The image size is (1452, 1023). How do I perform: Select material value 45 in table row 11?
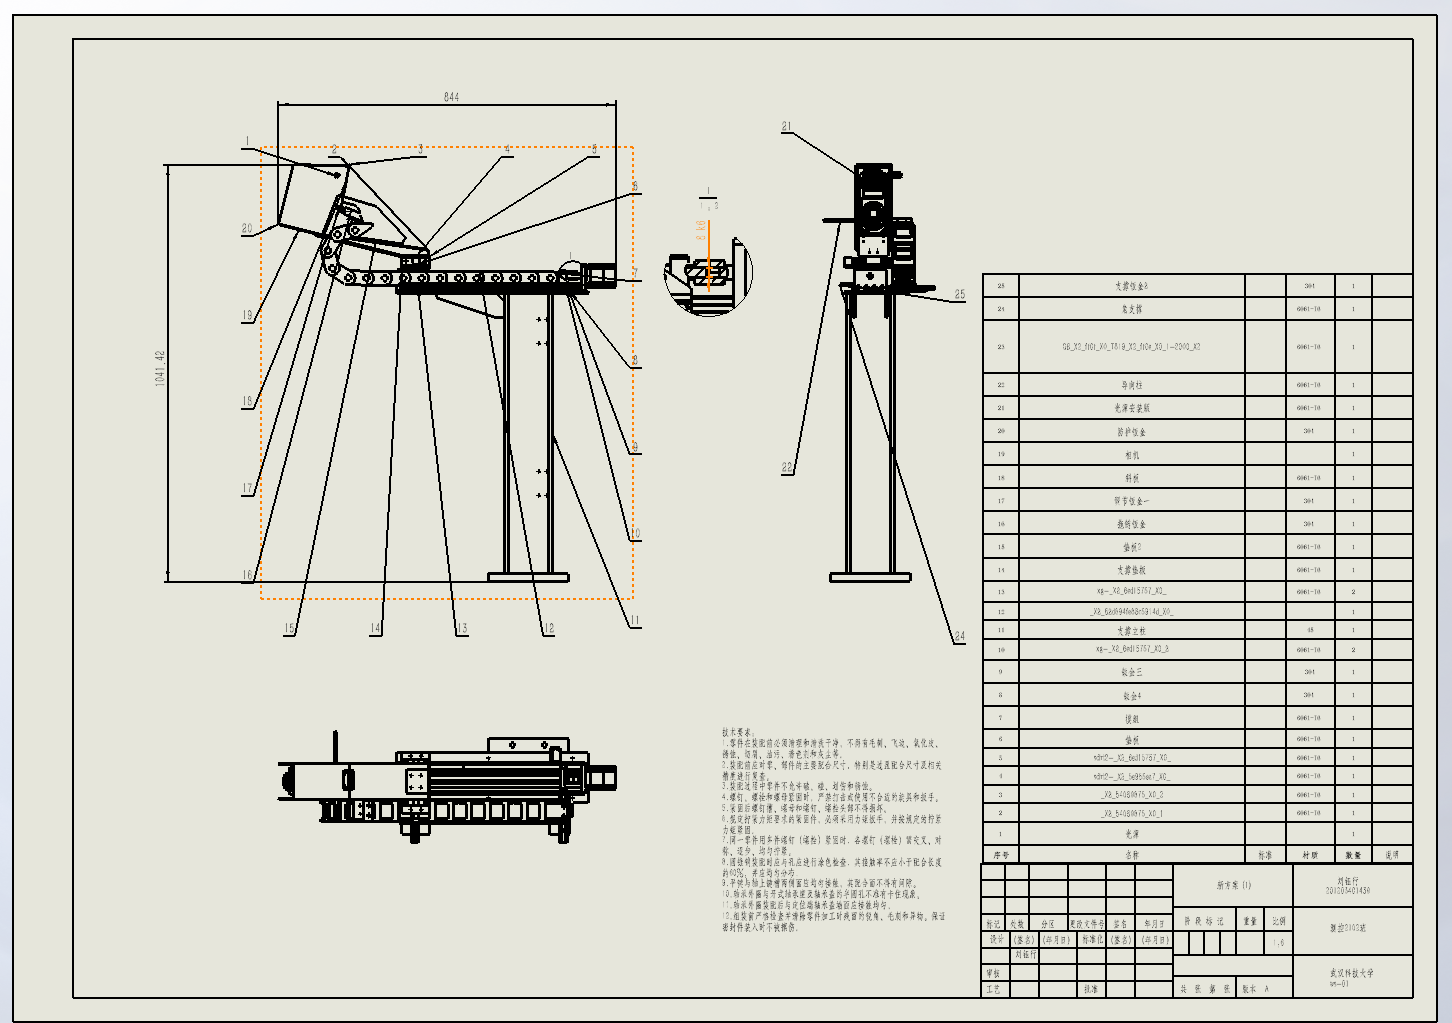point(1309,630)
